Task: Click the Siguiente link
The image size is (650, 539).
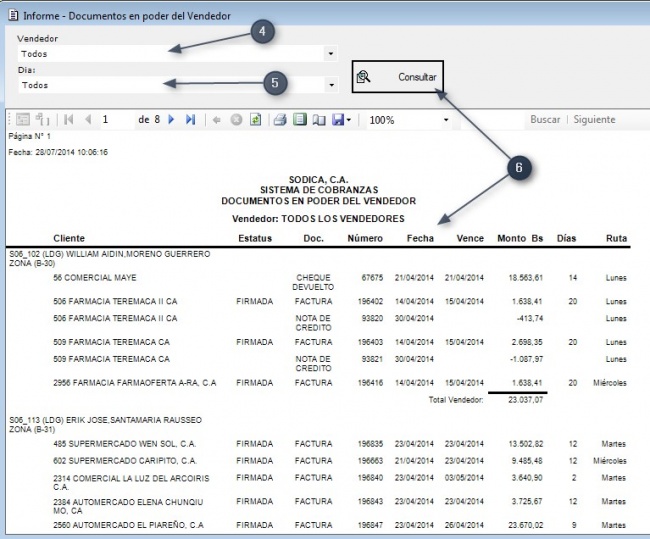Action: coord(594,119)
